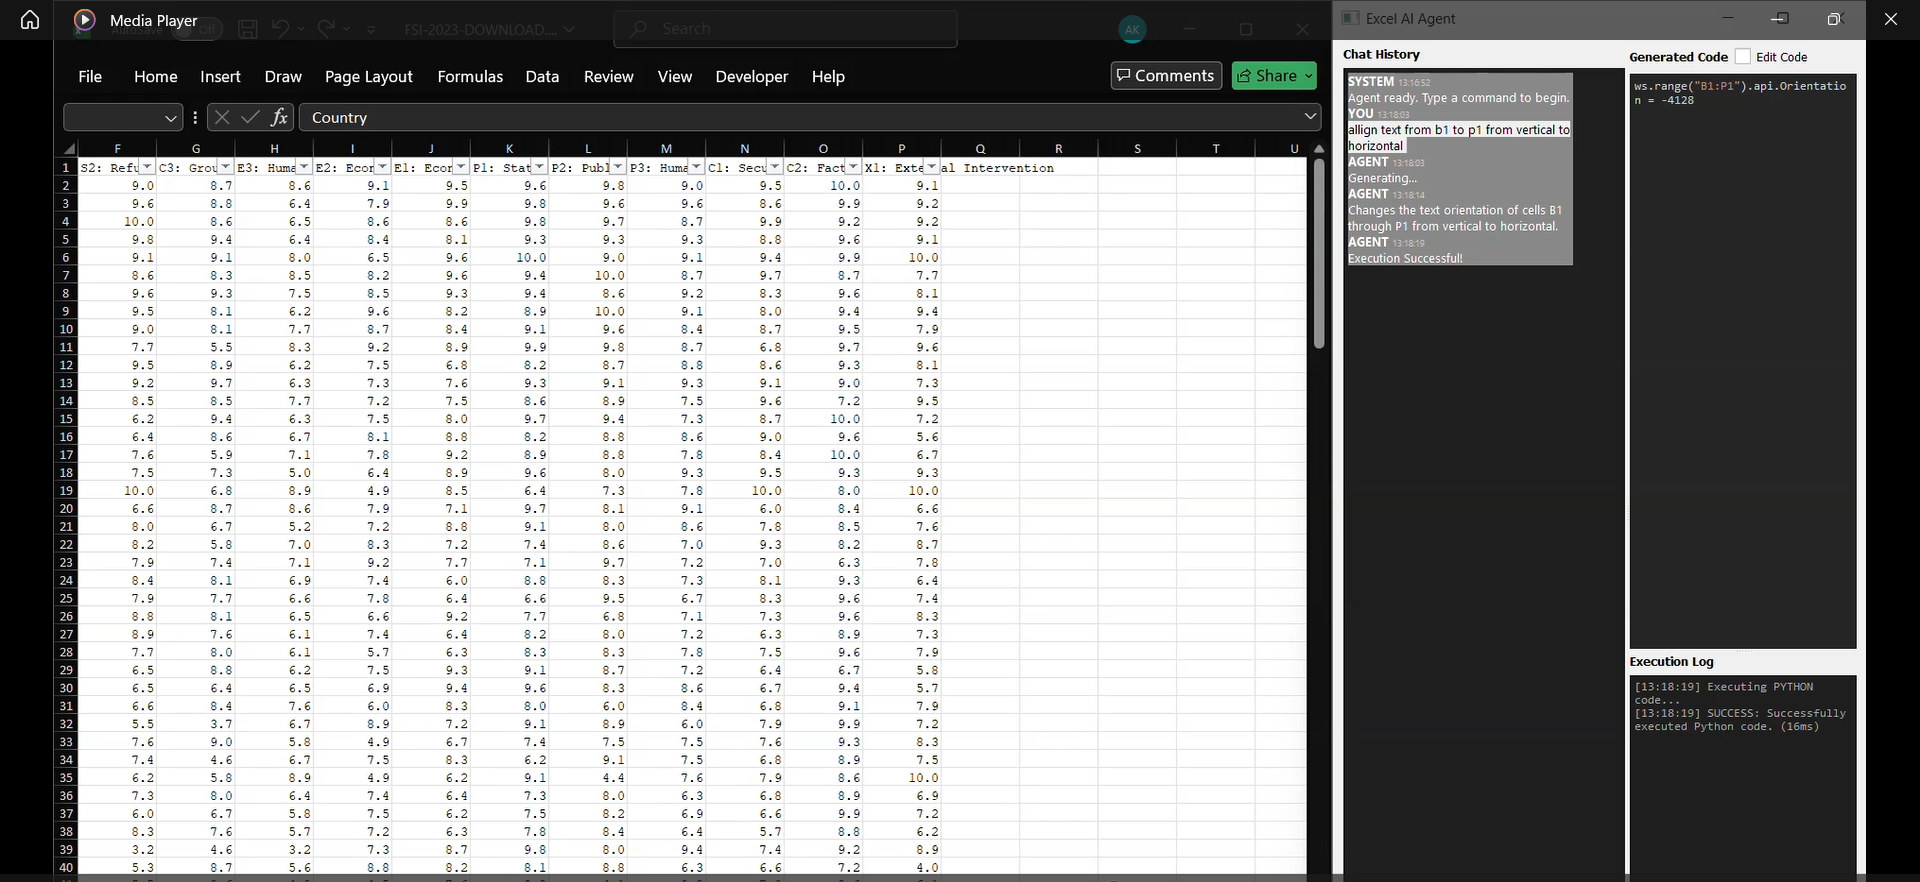Switch to the Review tab

tap(608, 76)
